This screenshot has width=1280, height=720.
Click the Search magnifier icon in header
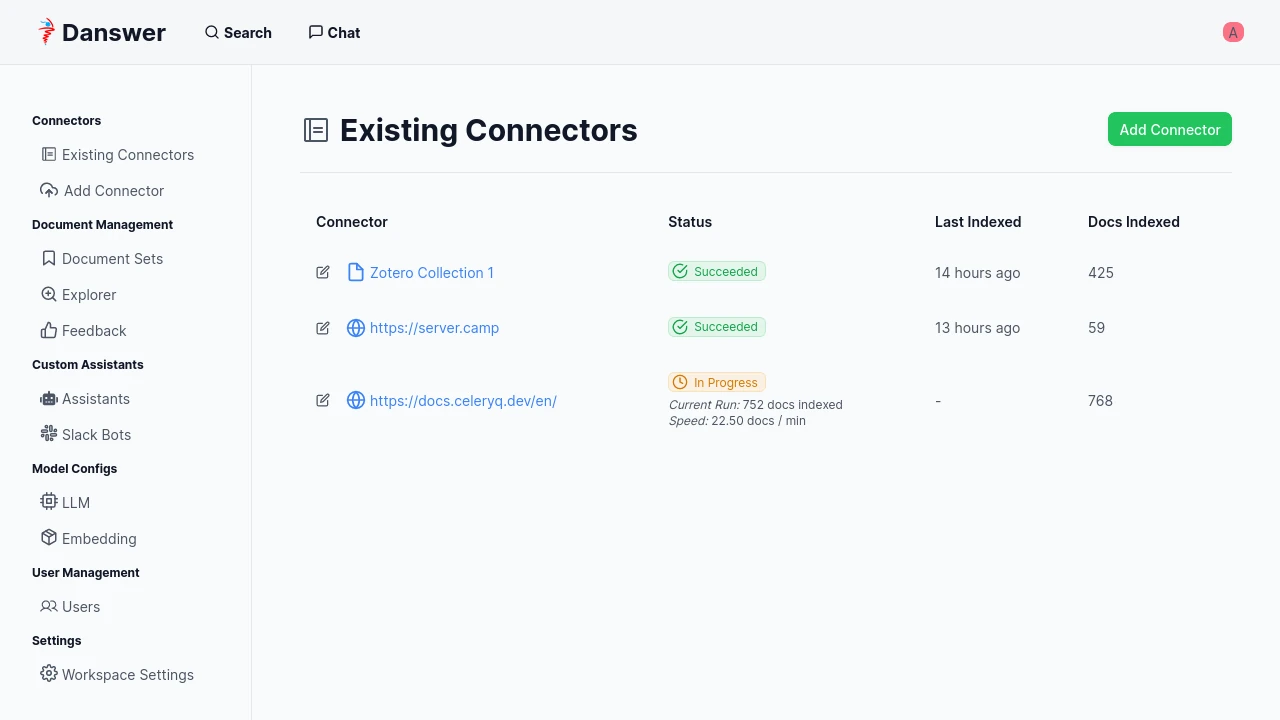pos(212,32)
